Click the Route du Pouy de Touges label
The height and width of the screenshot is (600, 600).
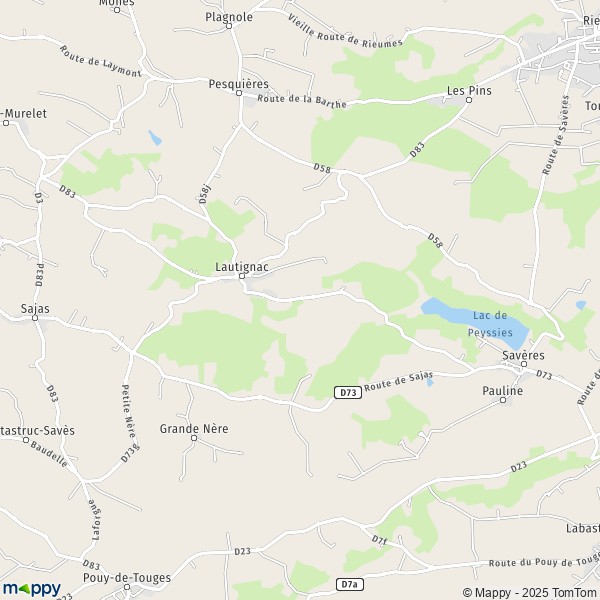[544, 562]
